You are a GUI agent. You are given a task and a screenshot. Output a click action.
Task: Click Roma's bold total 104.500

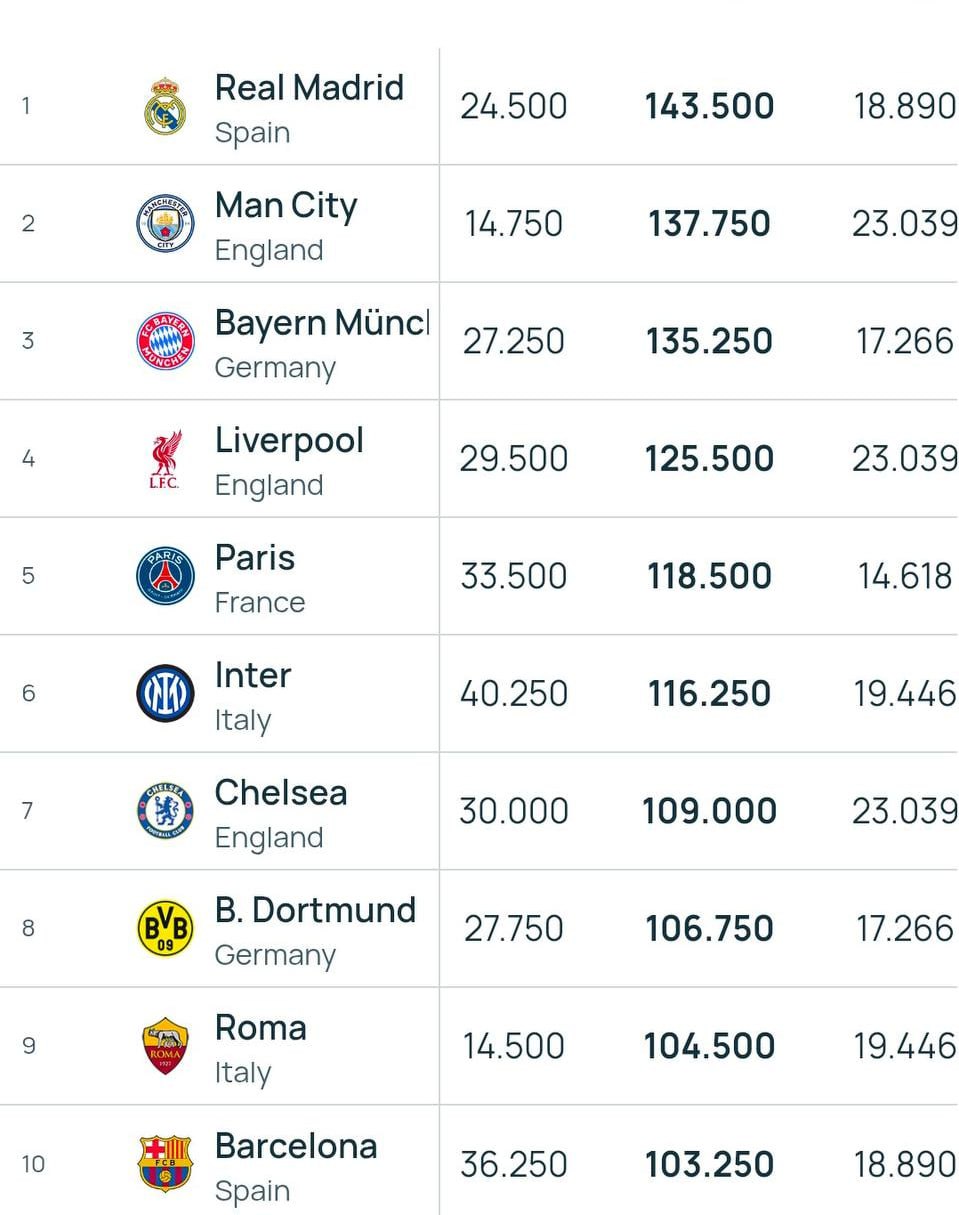point(709,1047)
